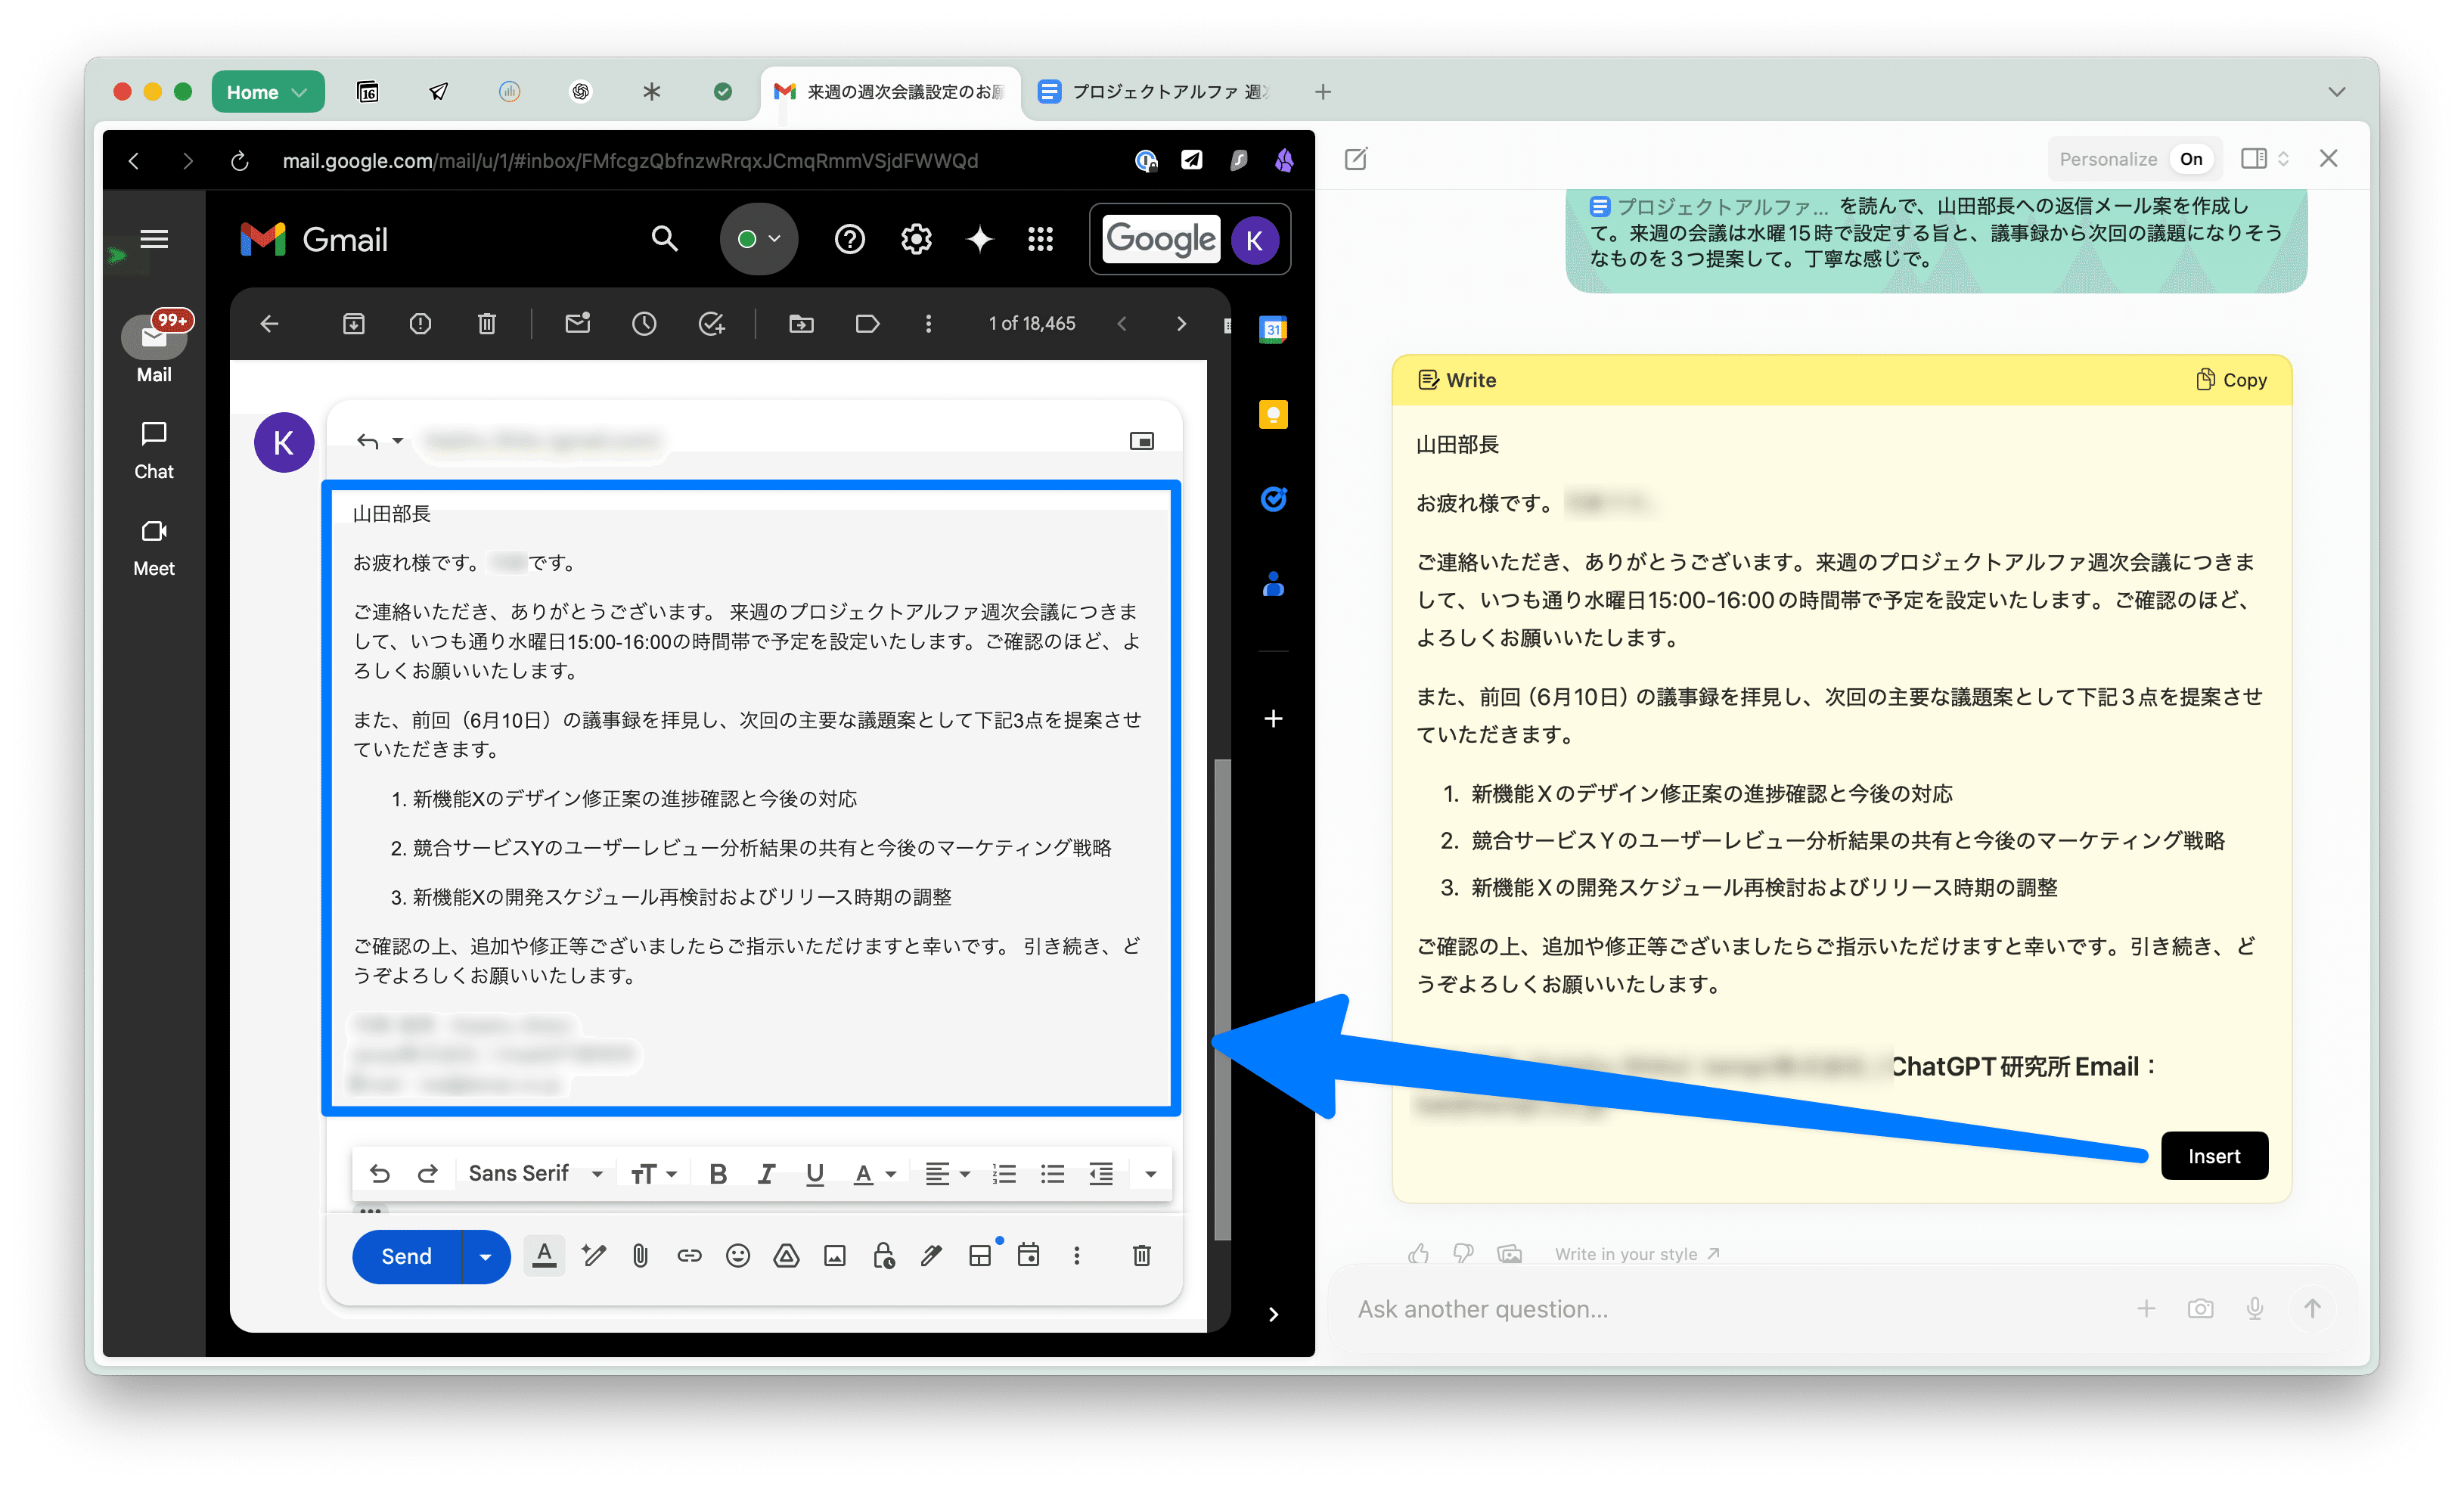Toggle confidential mode lock icon
This screenshot has height=1487, width=2464.
pos(883,1256)
